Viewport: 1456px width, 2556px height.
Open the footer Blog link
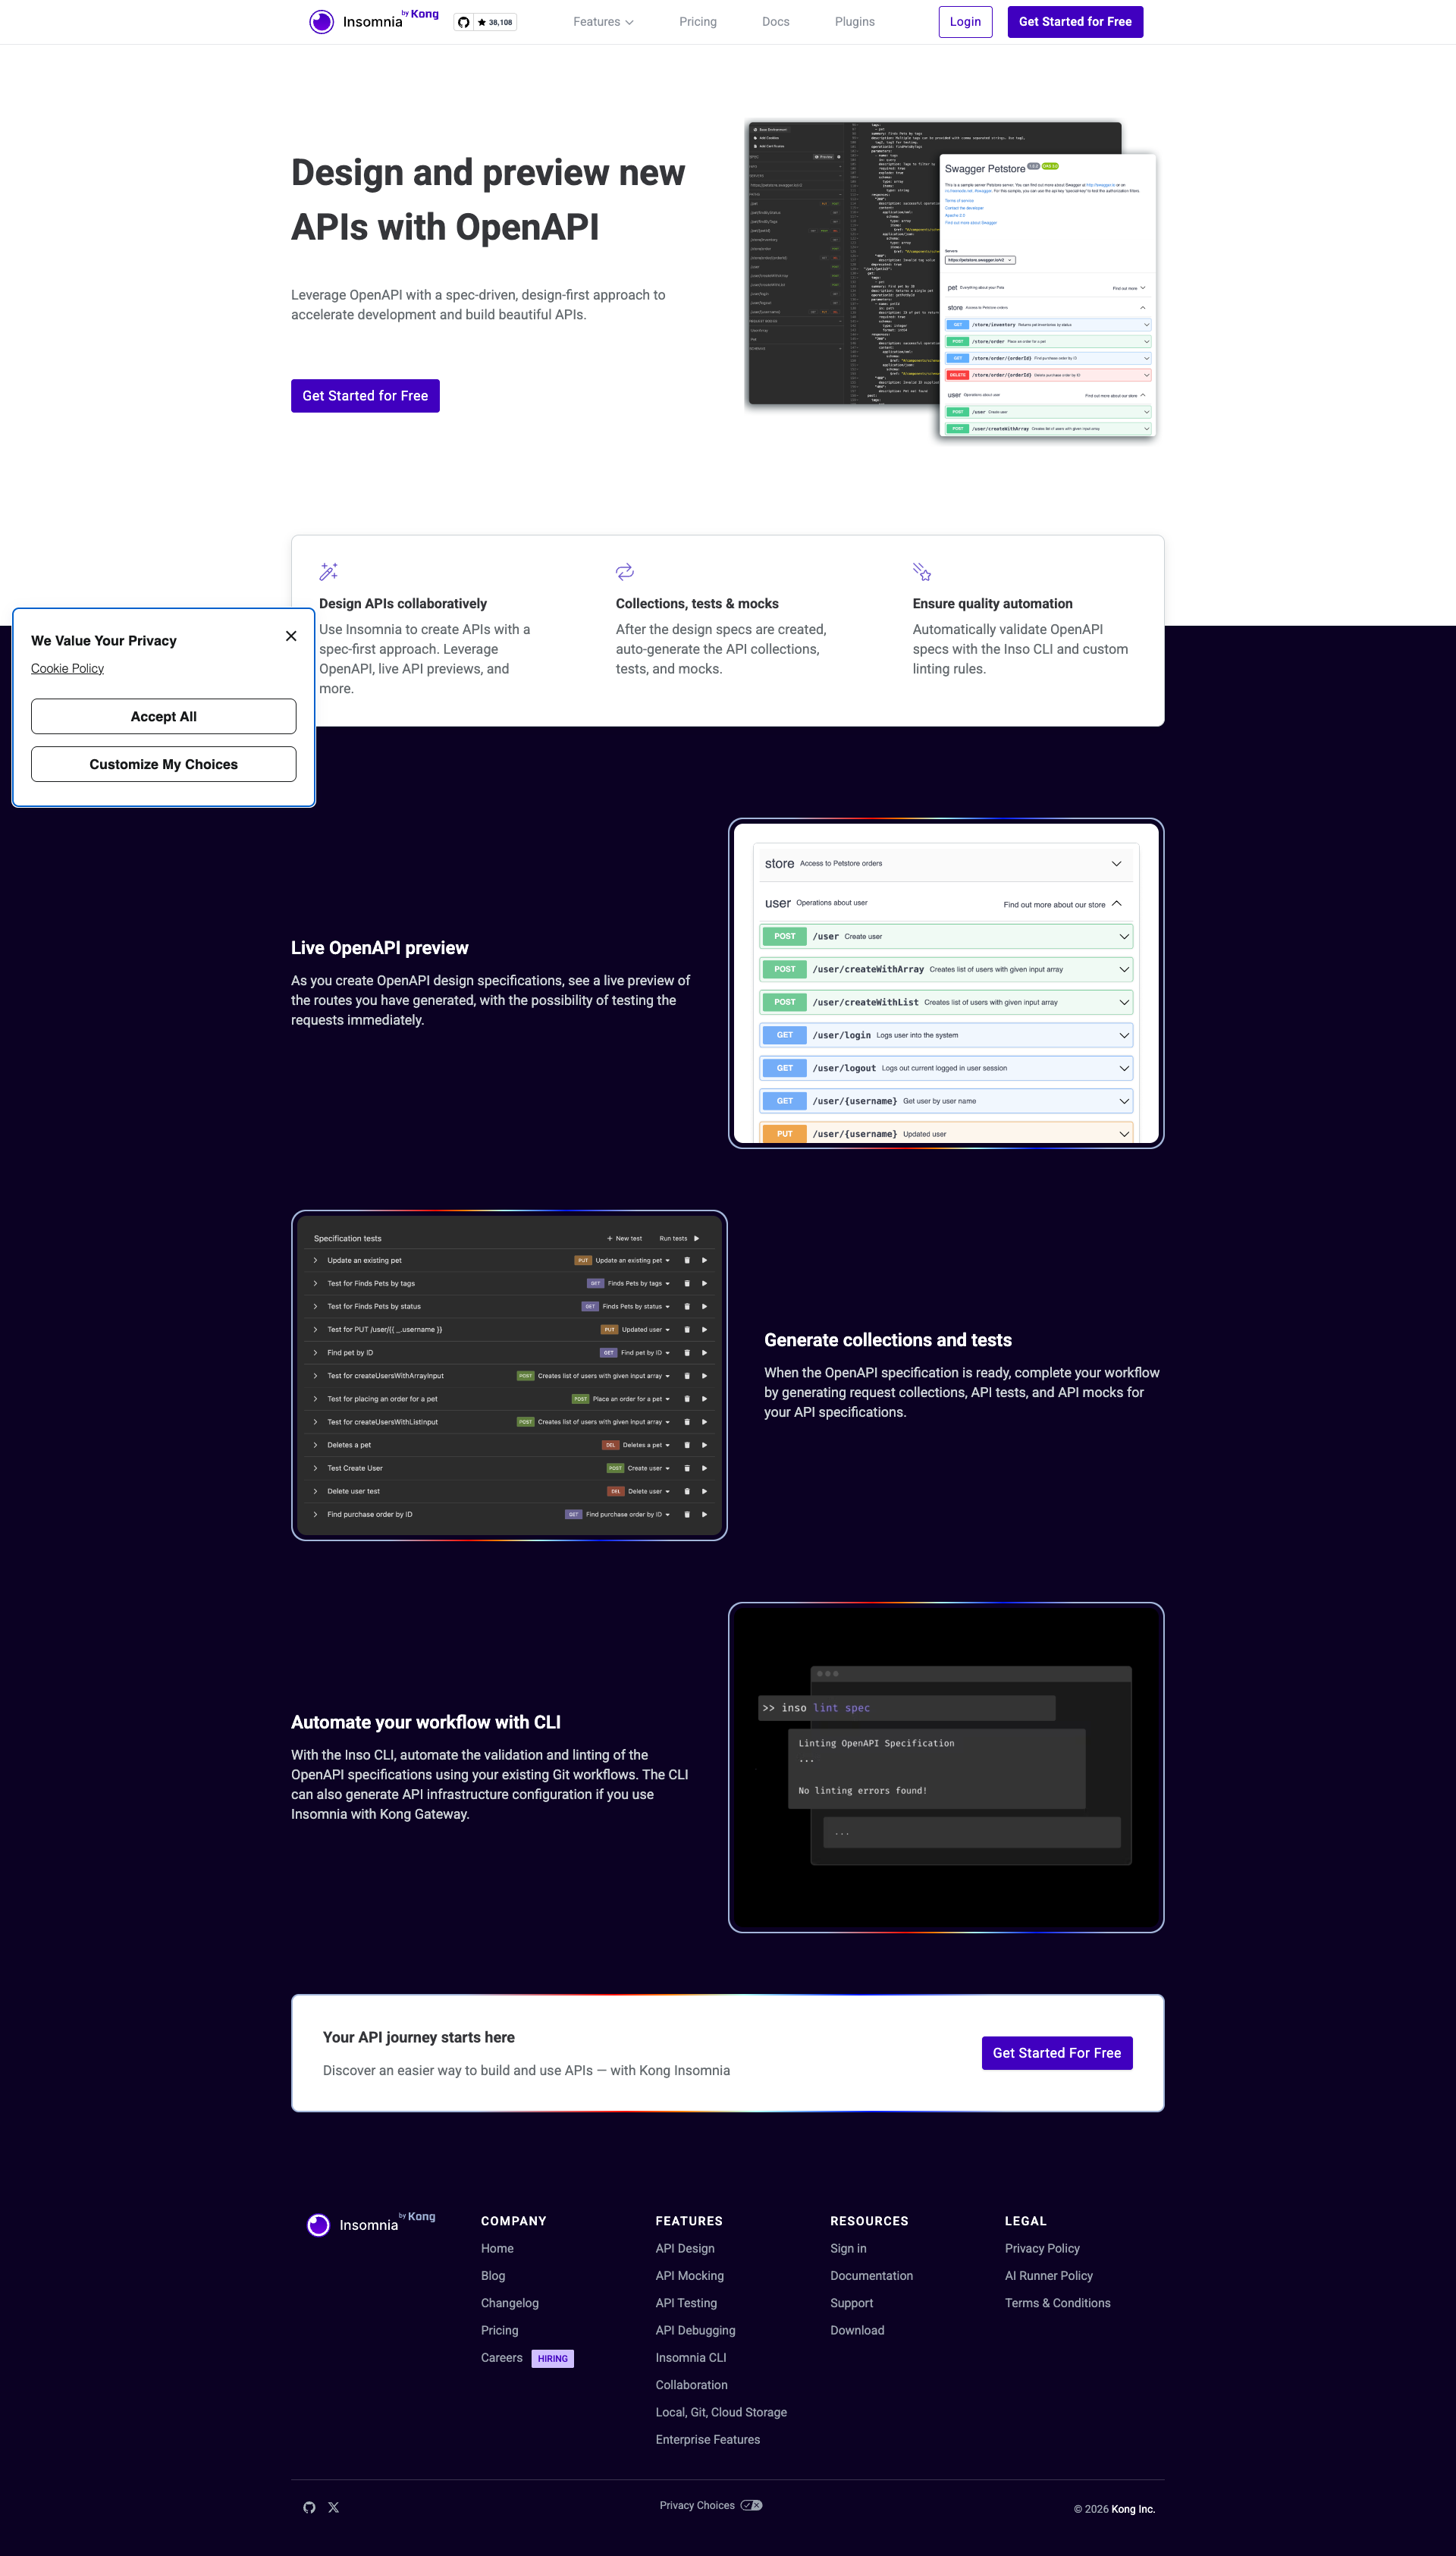(493, 2276)
